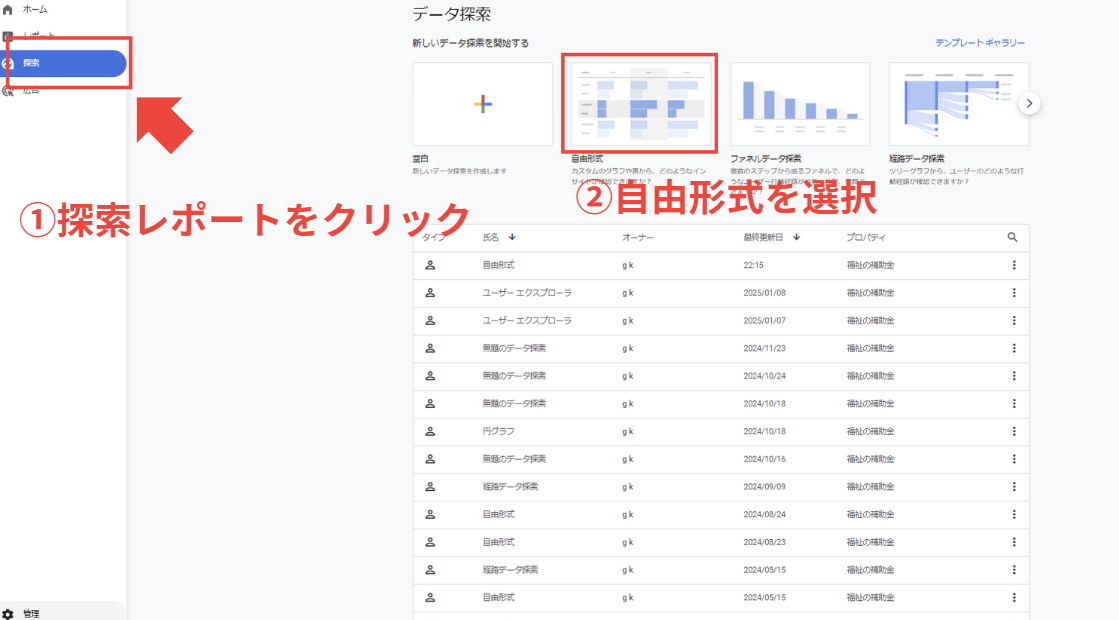Choose the 経路データ探索 template thumbnail
This screenshot has height=620, width=1119.
[x=958, y=104]
